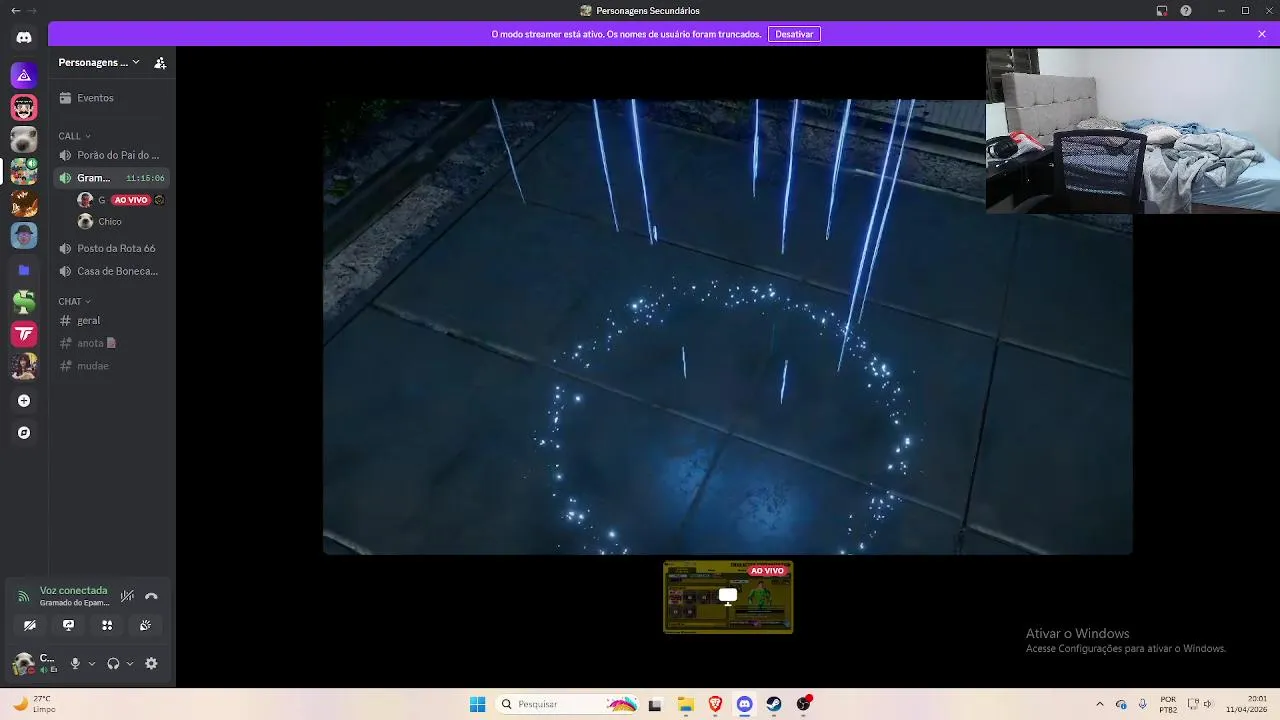Open the red TF server icon

(24, 333)
